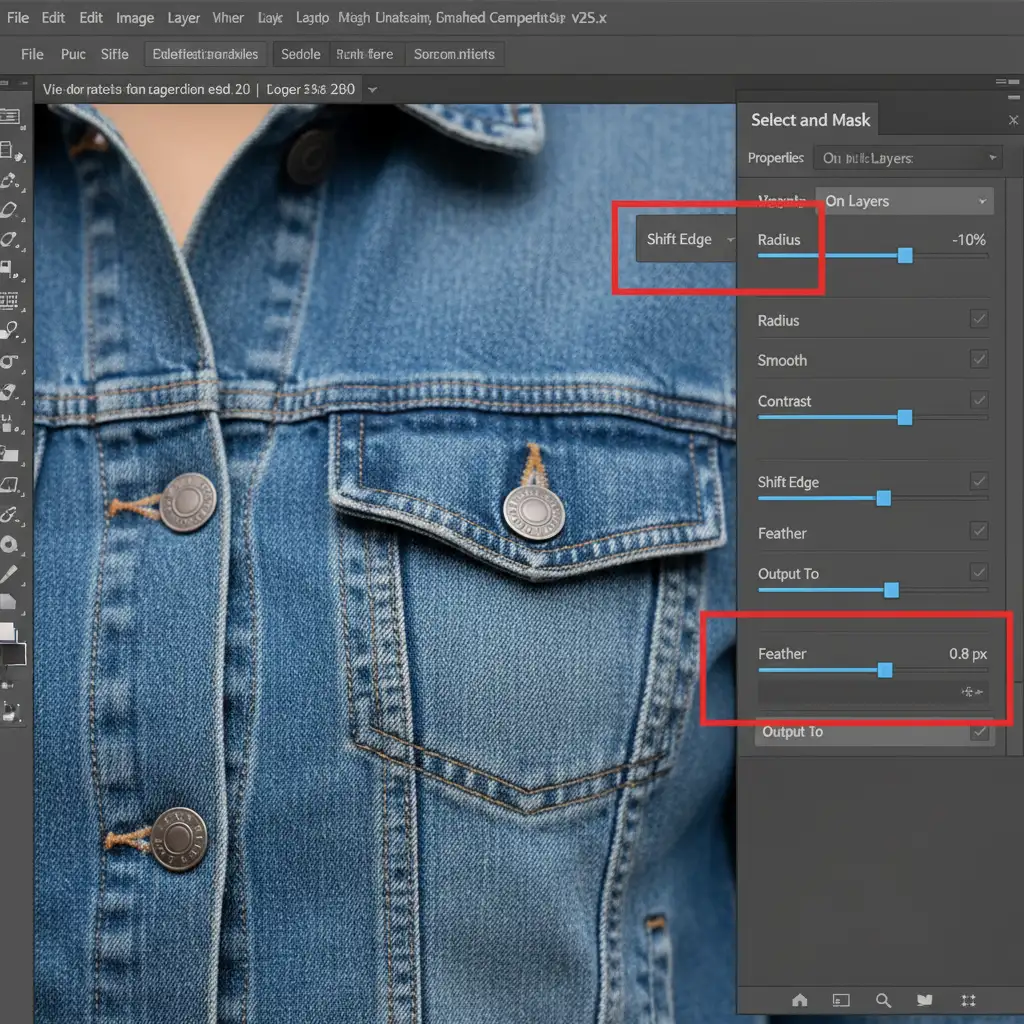Open the 'On Layers' view dropdown
1024x1024 pixels.
(x=904, y=201)
